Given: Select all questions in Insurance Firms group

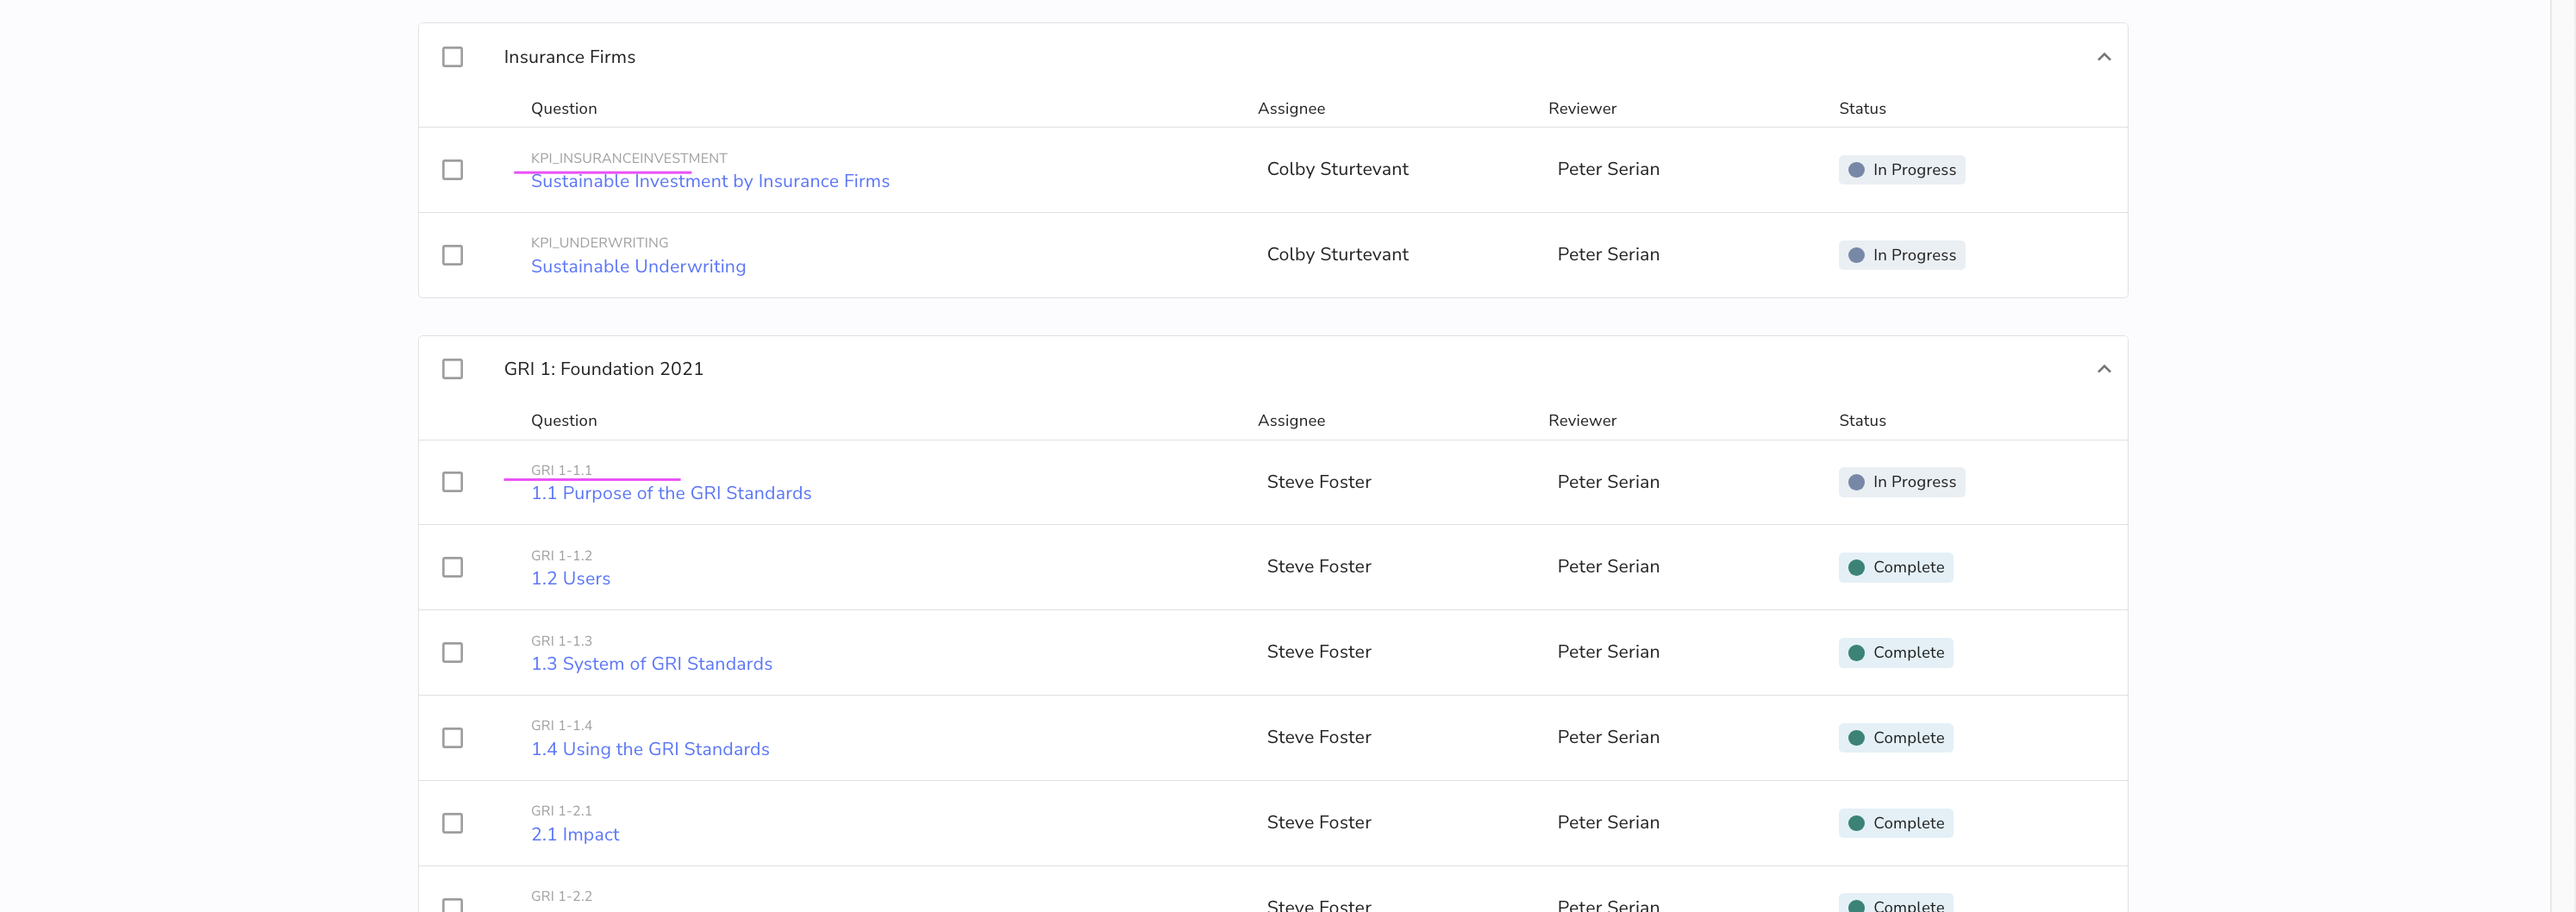Looking at the screenshot, I should [x=452, y=57].
